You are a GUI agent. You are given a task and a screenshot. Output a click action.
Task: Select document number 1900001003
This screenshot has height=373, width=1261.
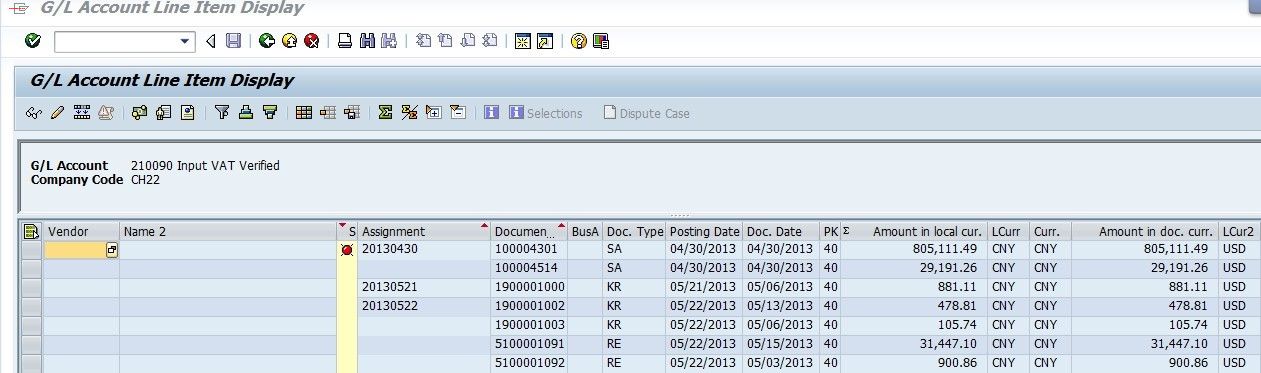point(529,325)
